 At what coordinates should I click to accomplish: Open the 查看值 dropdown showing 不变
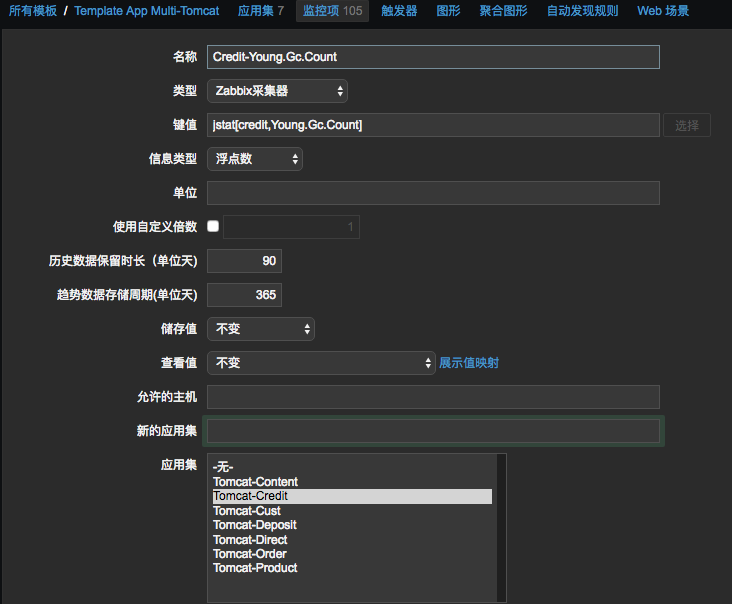click(321, 363)
